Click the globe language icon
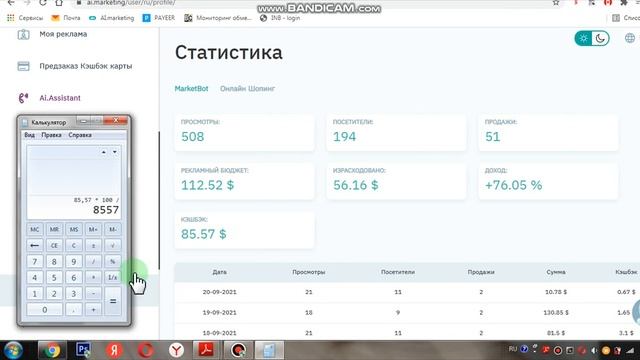The height and width of the screenshot is (360, 640). pos(629,38)
